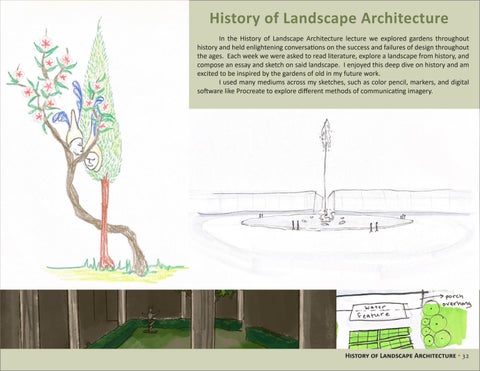Click the footer History of Landscape Architecture text
Image resolution: width=480 pixels, height=371 pixels.
400,356
